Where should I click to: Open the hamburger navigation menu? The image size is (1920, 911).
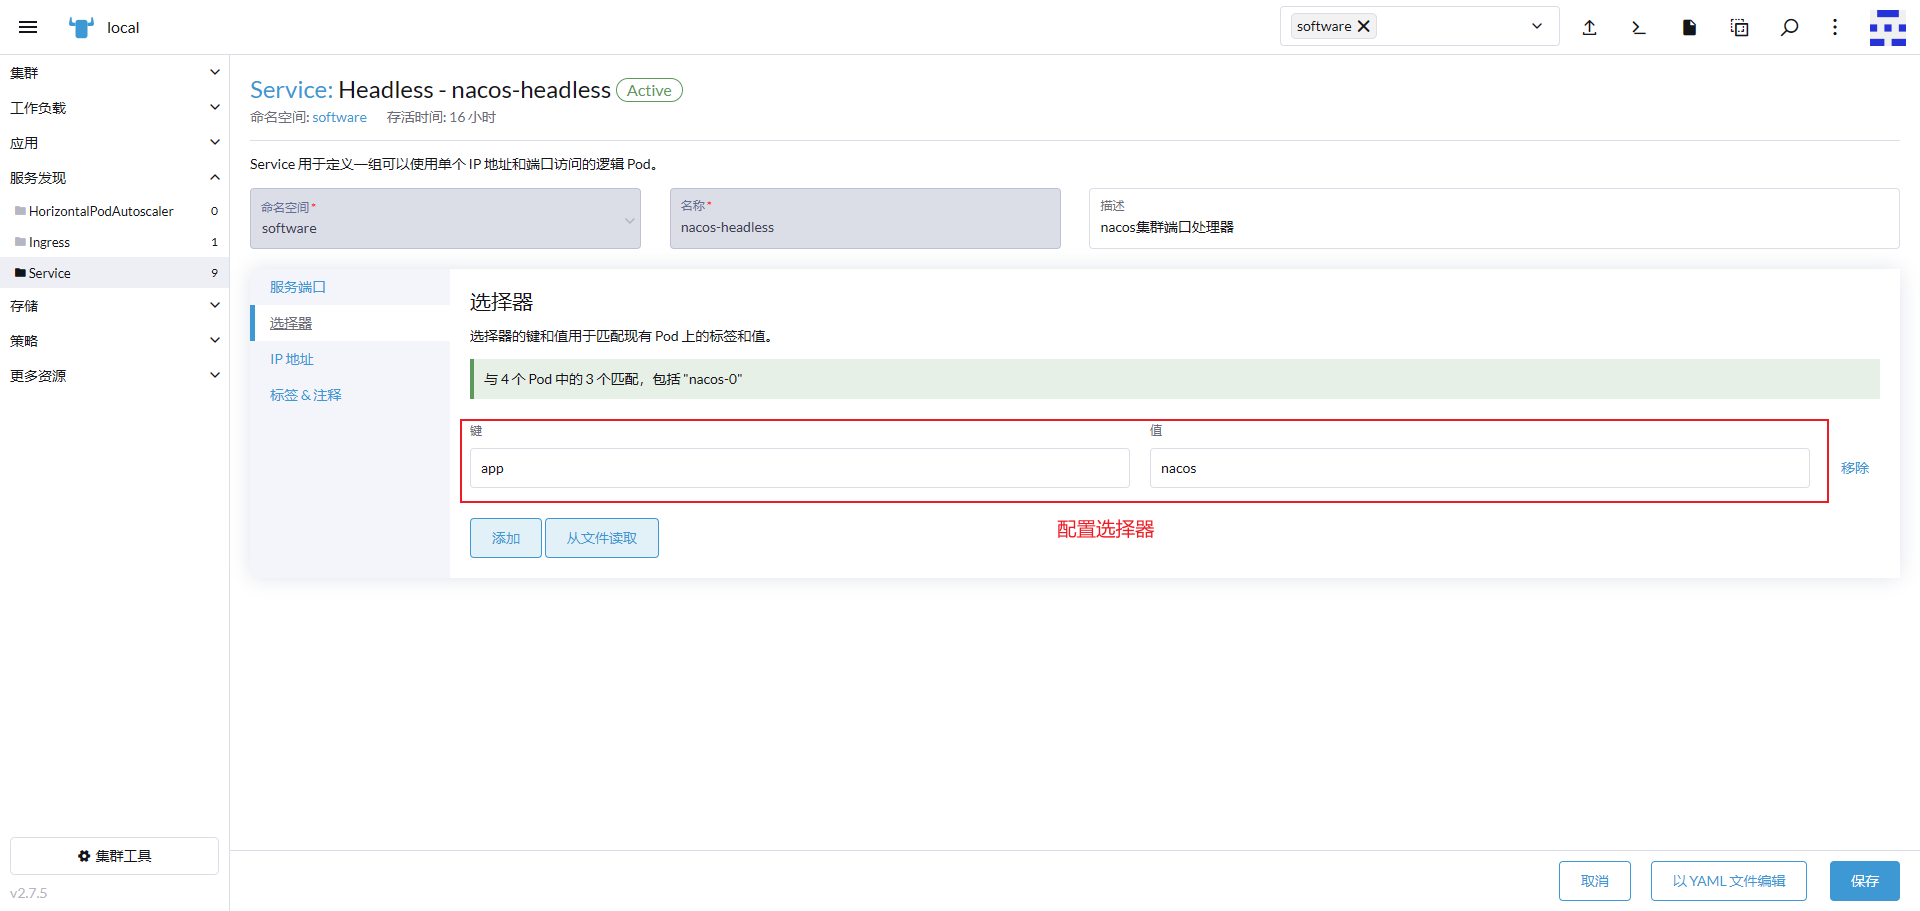point(28,27)
